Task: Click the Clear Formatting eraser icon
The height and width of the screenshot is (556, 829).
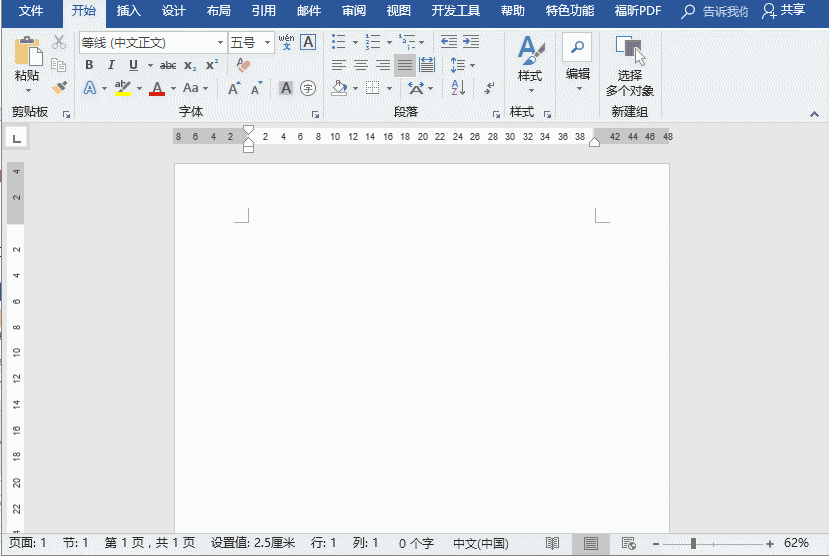Action: tap(243, 65)
